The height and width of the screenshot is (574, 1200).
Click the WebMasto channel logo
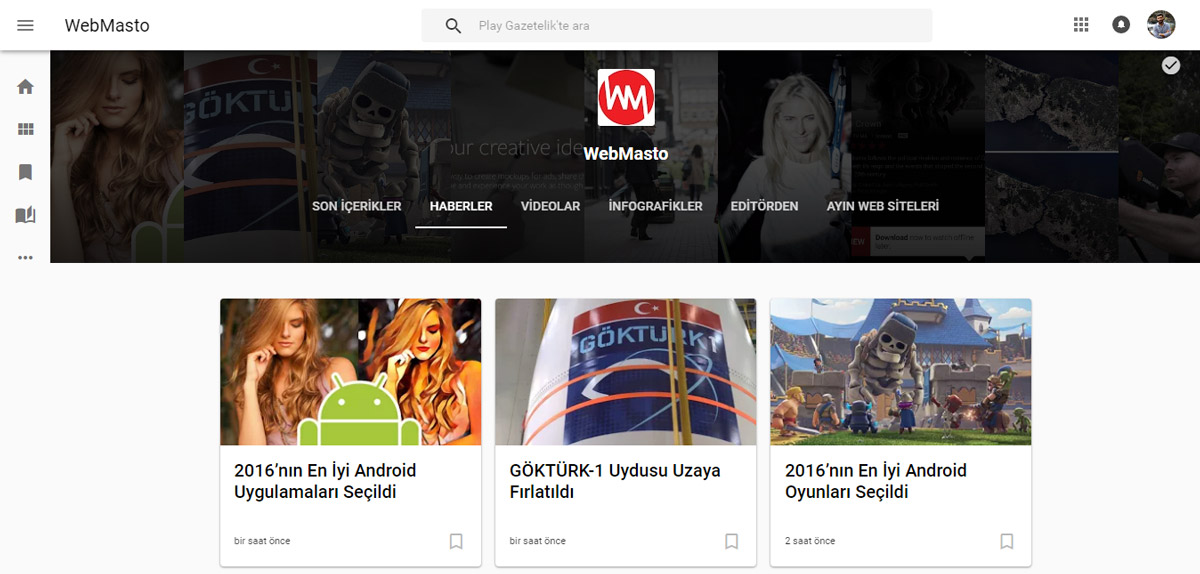(x=626, y=97)
